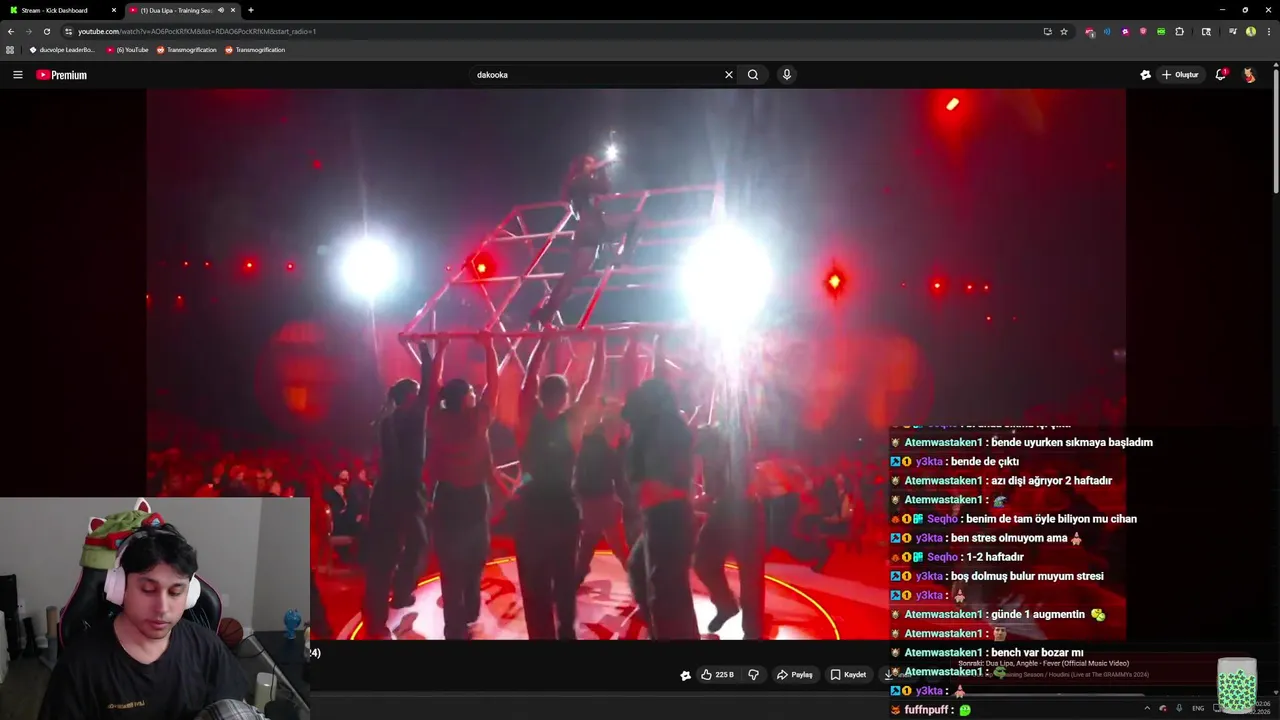
Task: Open the first Transmogrification bookmark
Action: pos(186,50)
